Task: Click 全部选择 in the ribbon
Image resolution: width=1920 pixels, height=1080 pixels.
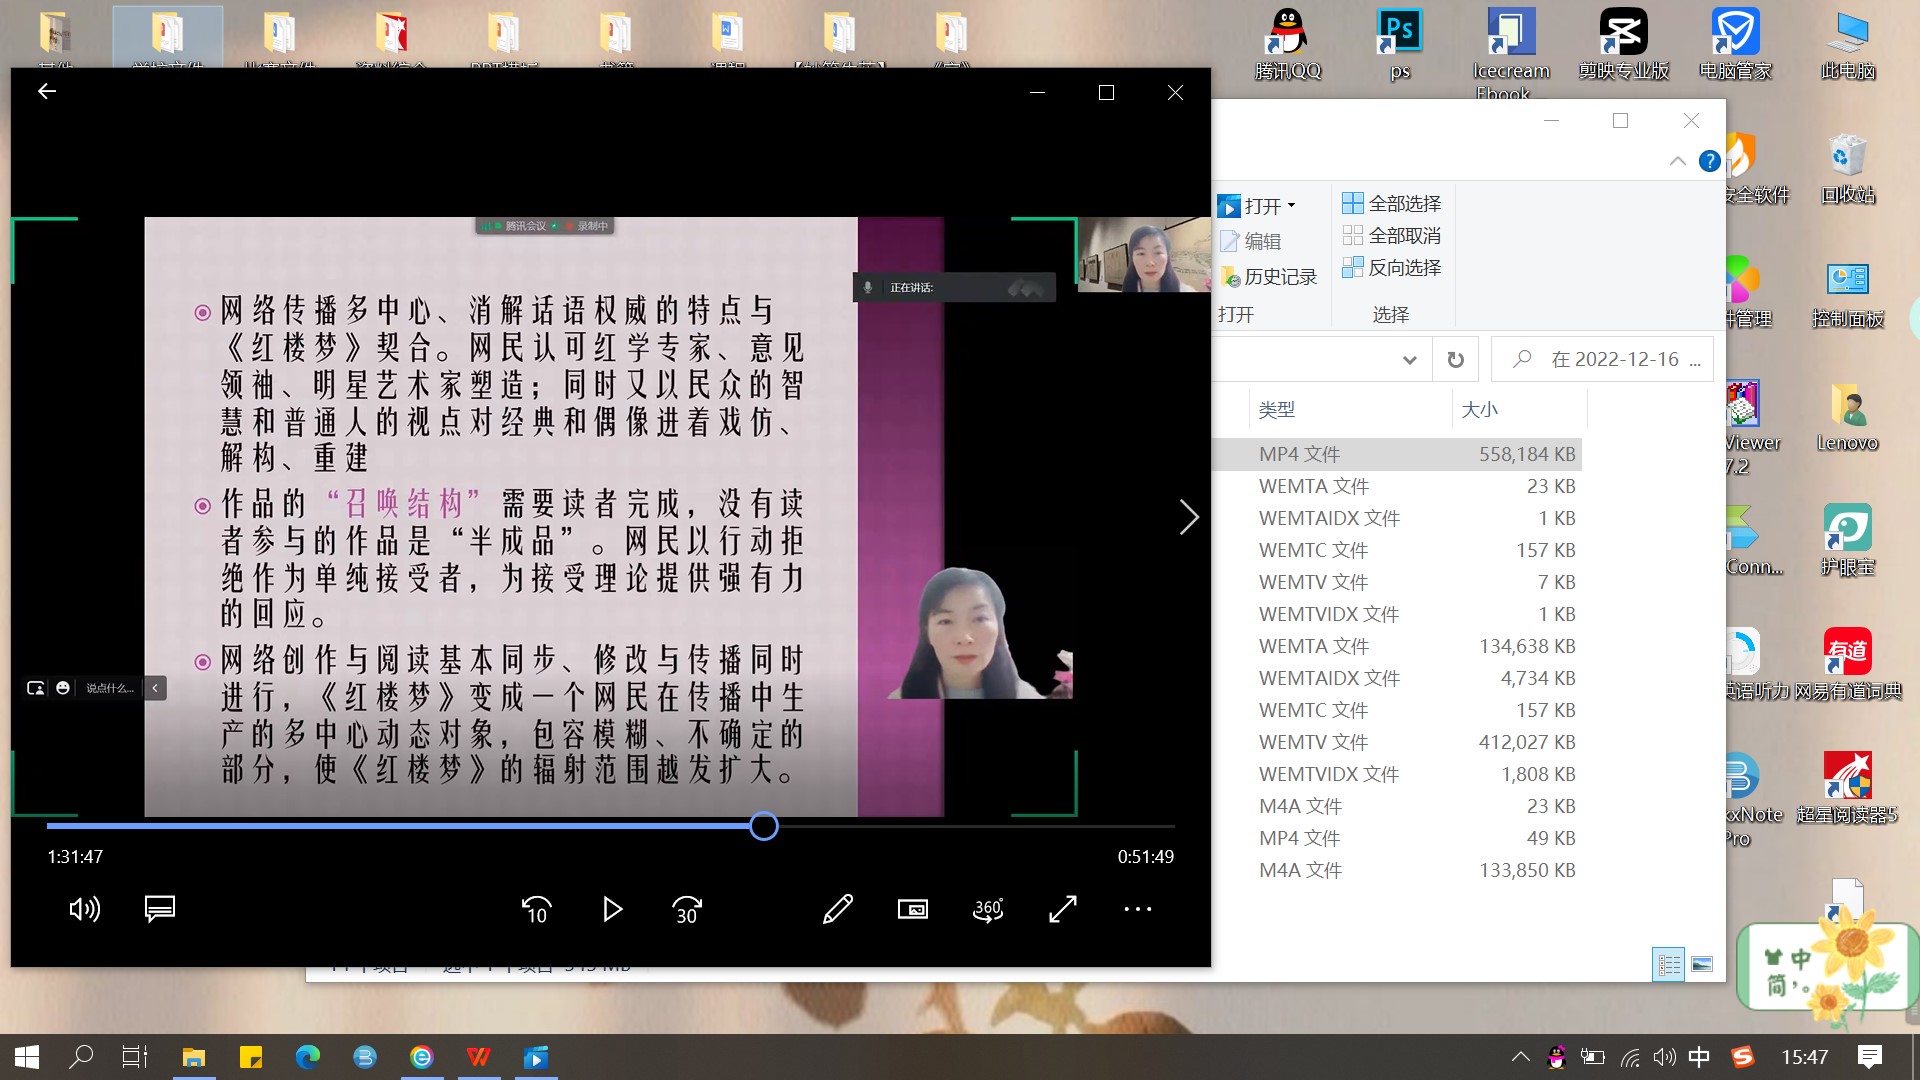Action: coord(1391,204)
